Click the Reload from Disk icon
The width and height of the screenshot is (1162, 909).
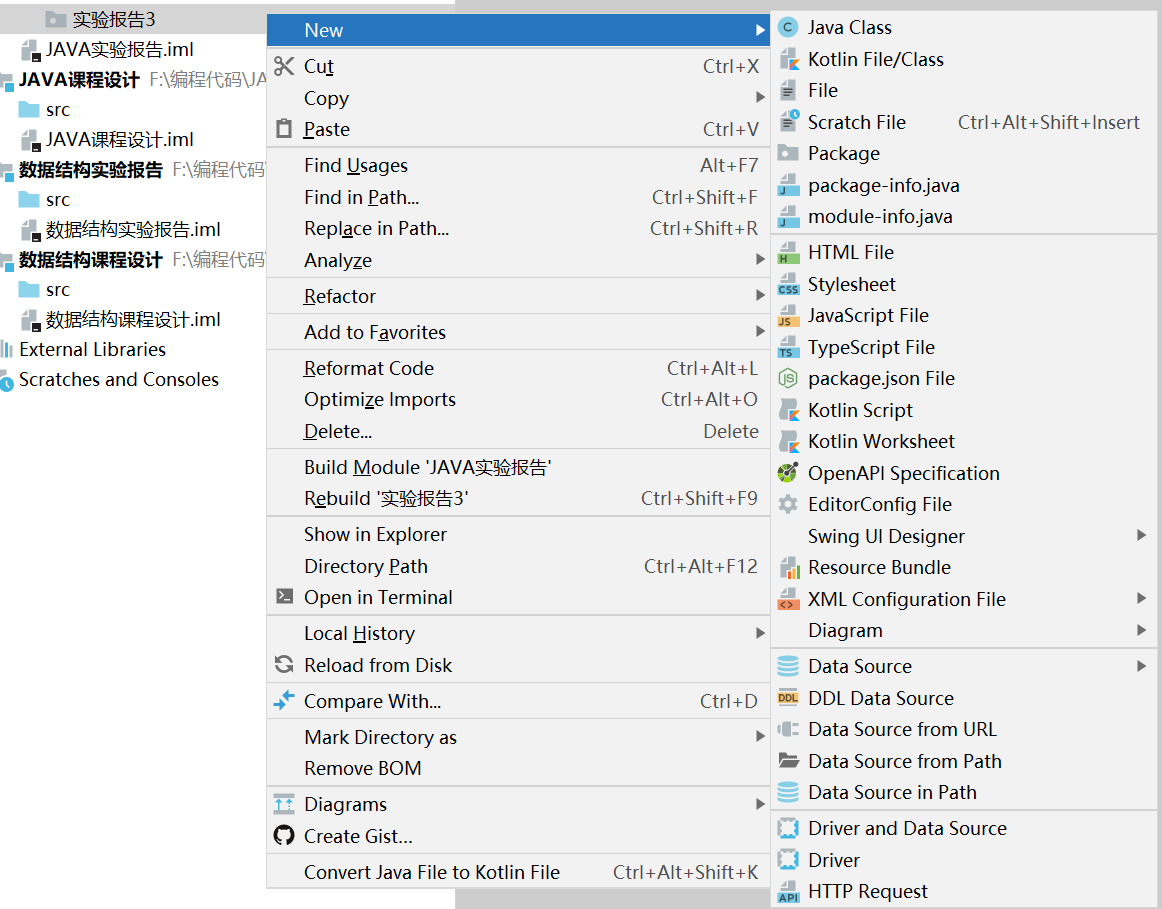(284, 665)
